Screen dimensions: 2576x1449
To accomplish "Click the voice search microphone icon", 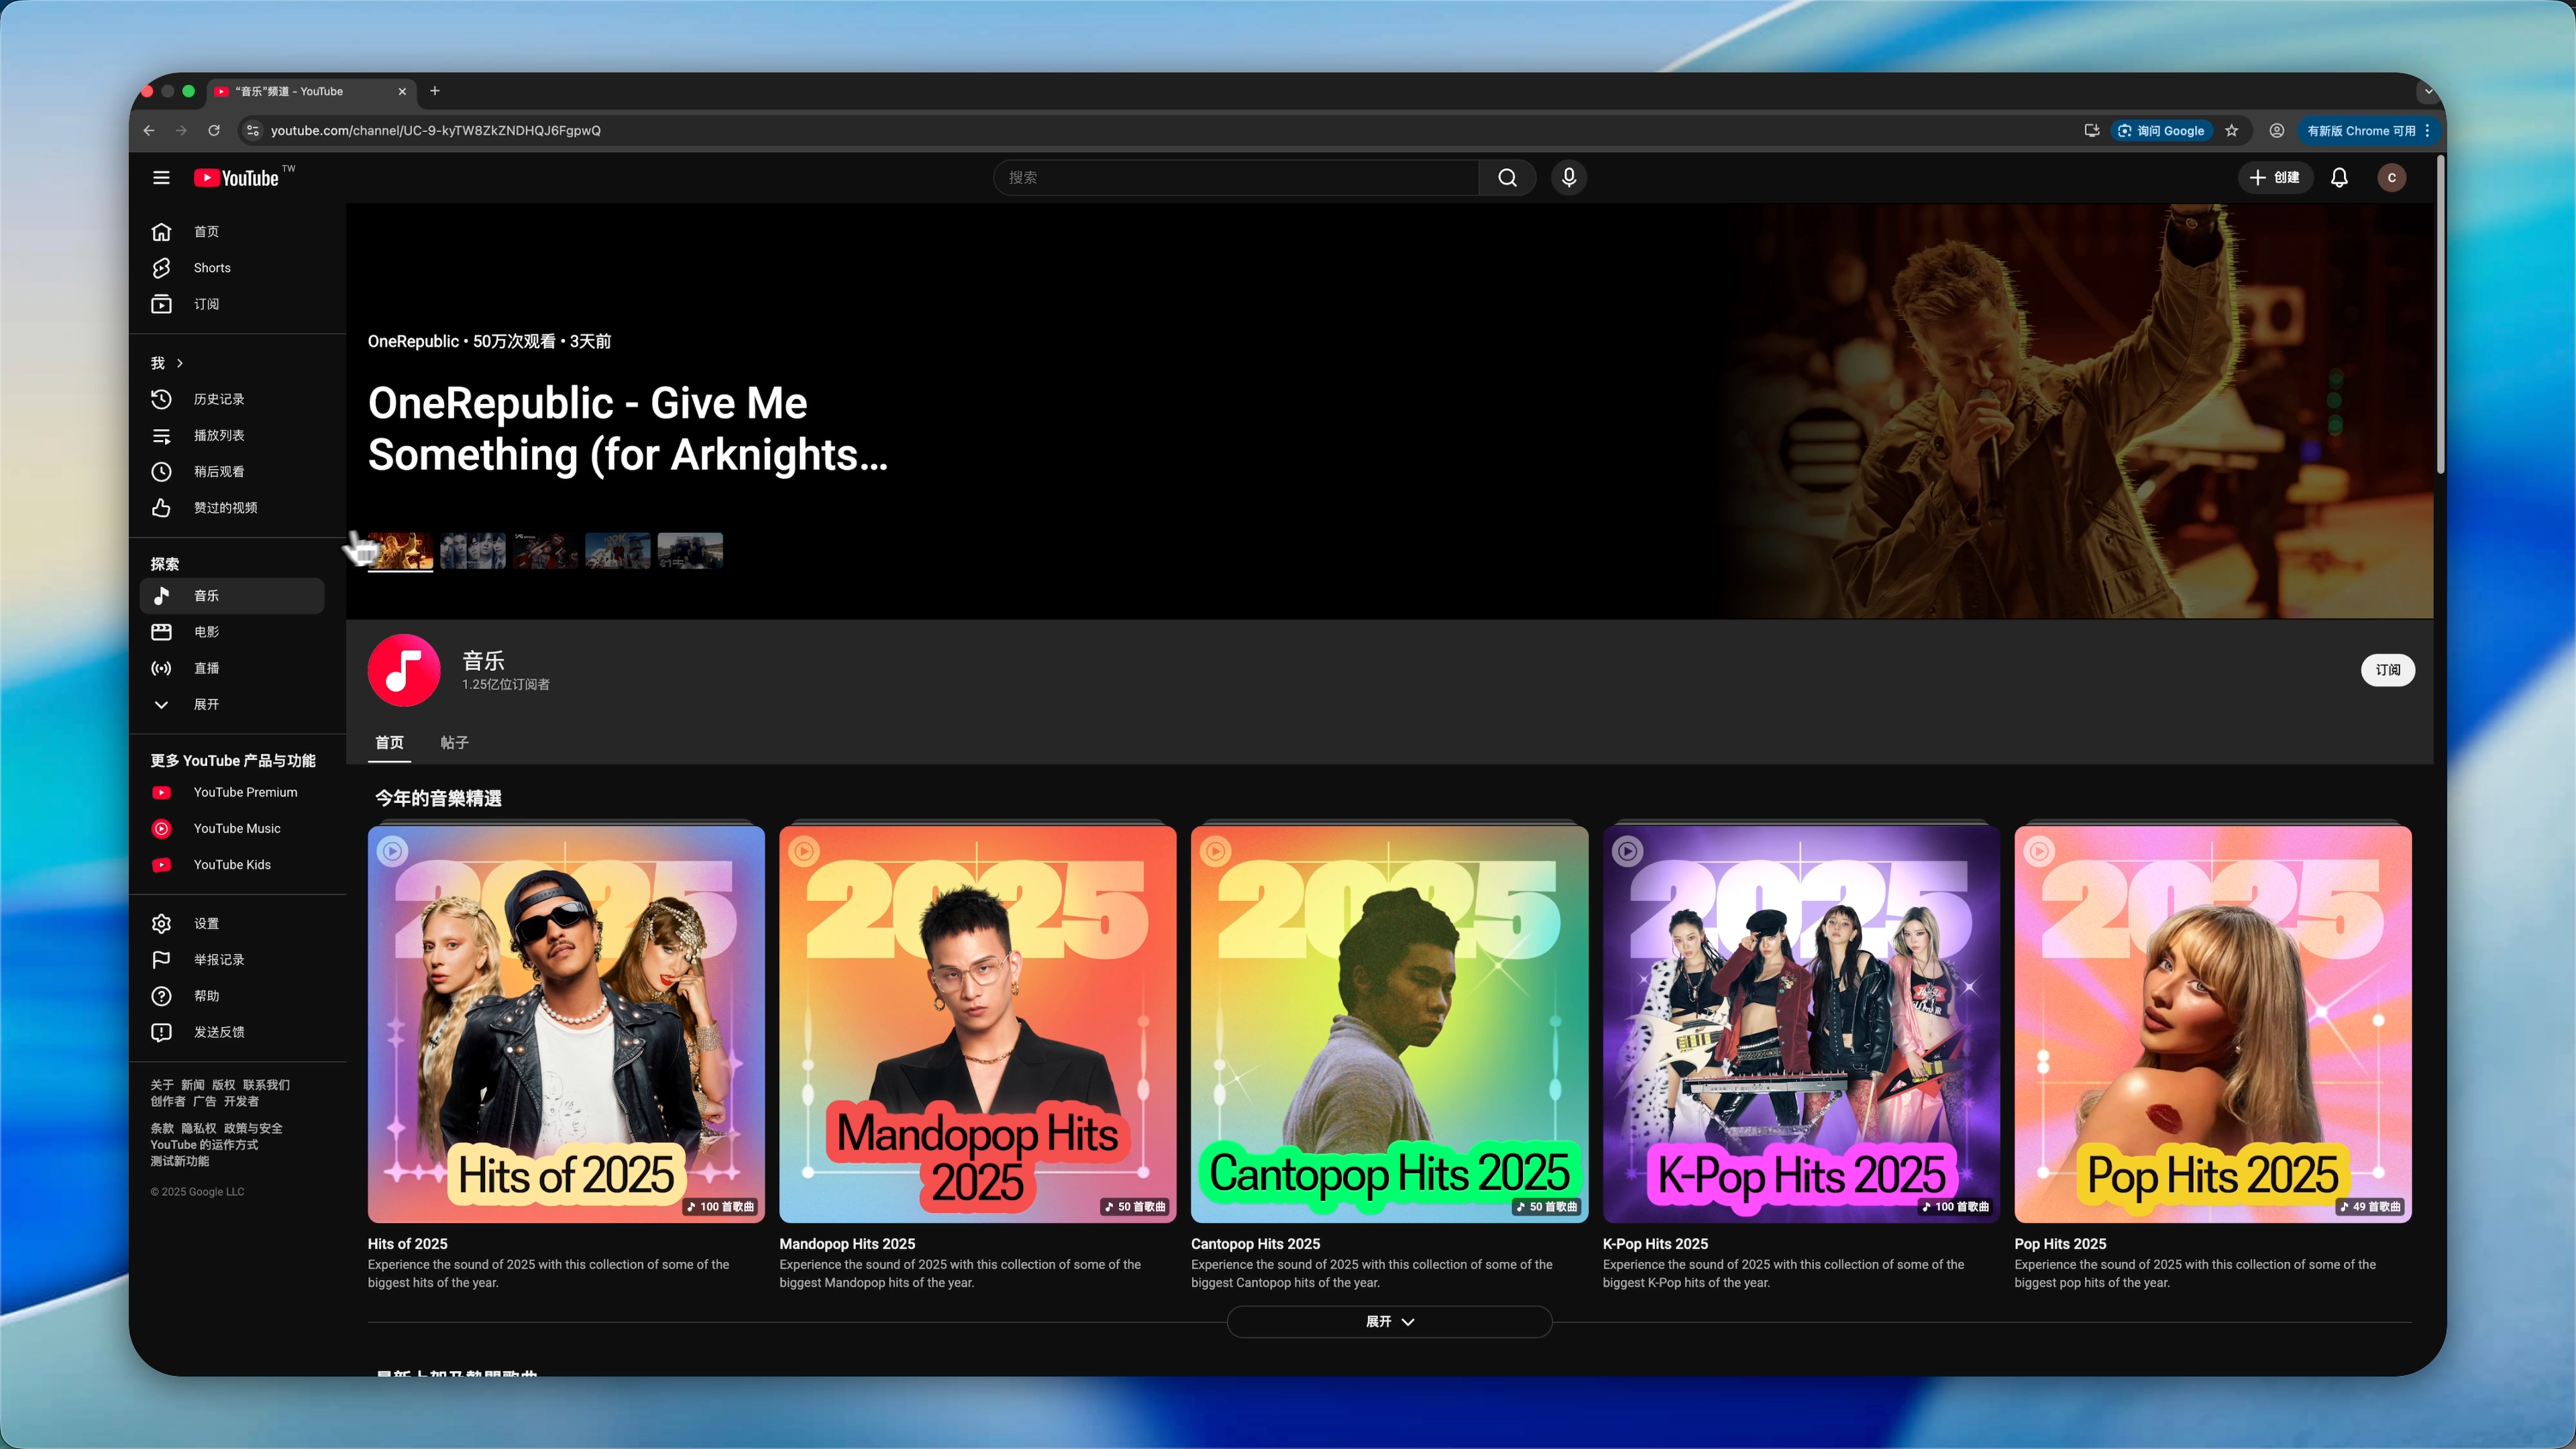I will click(x=1568, y=177).
